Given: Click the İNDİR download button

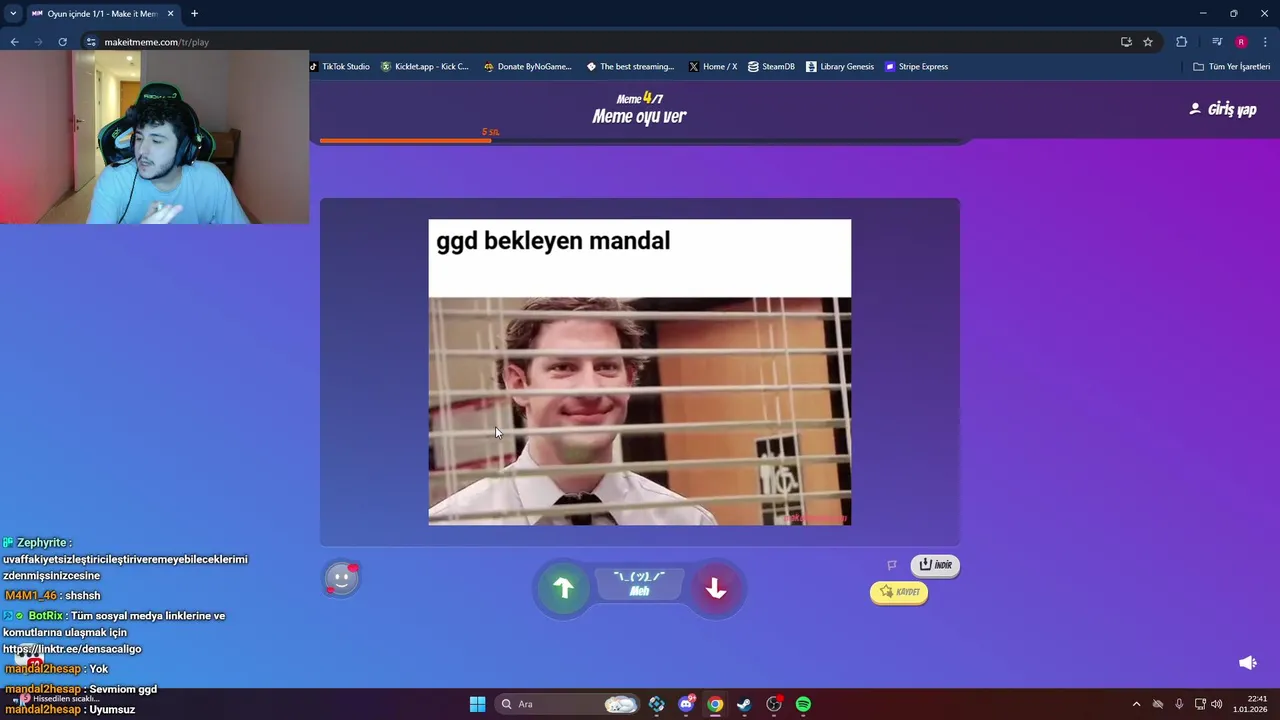Looking at the screenshot, I should tap(935, 565).
